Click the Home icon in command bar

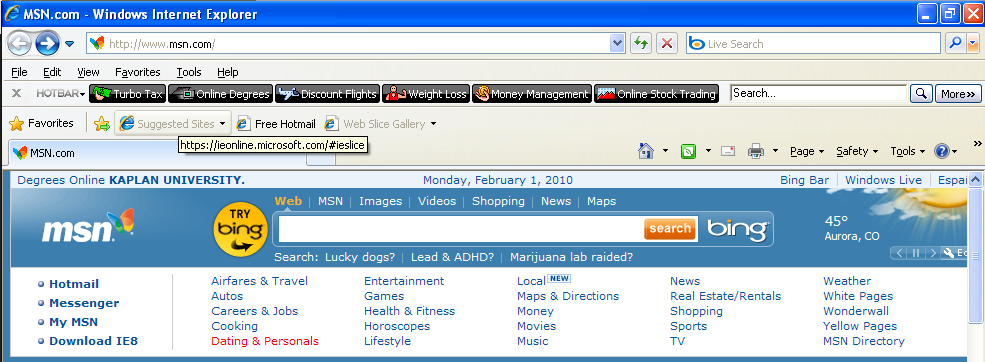pos(645,151)
